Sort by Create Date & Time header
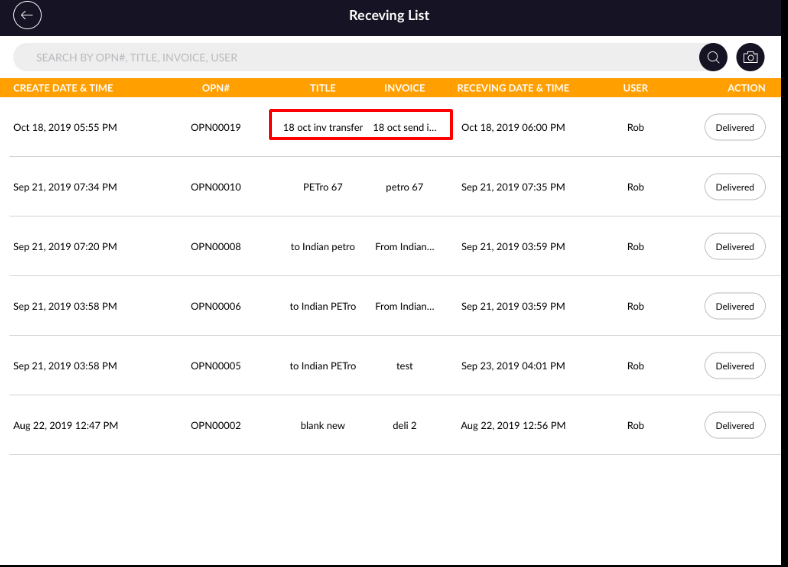Viewport: 788px width, 567px height. 63,88
